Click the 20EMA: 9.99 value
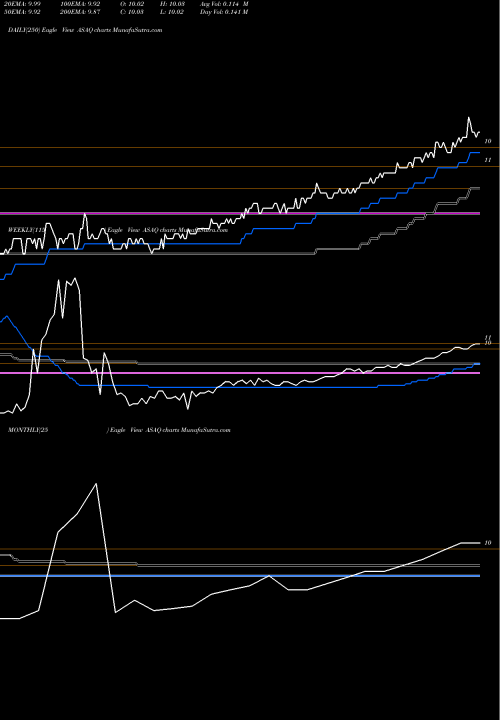500x720 pixels. (22, 4)
